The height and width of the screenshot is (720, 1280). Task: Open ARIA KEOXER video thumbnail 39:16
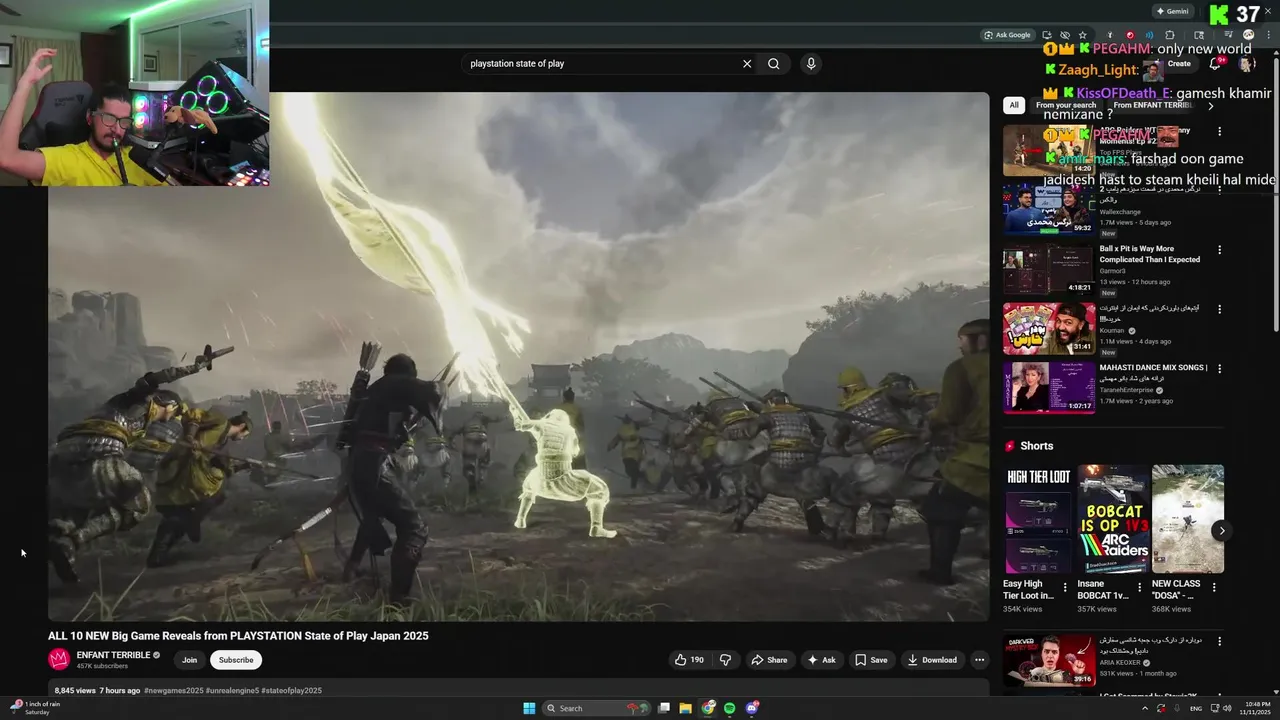pos(1049,659)
